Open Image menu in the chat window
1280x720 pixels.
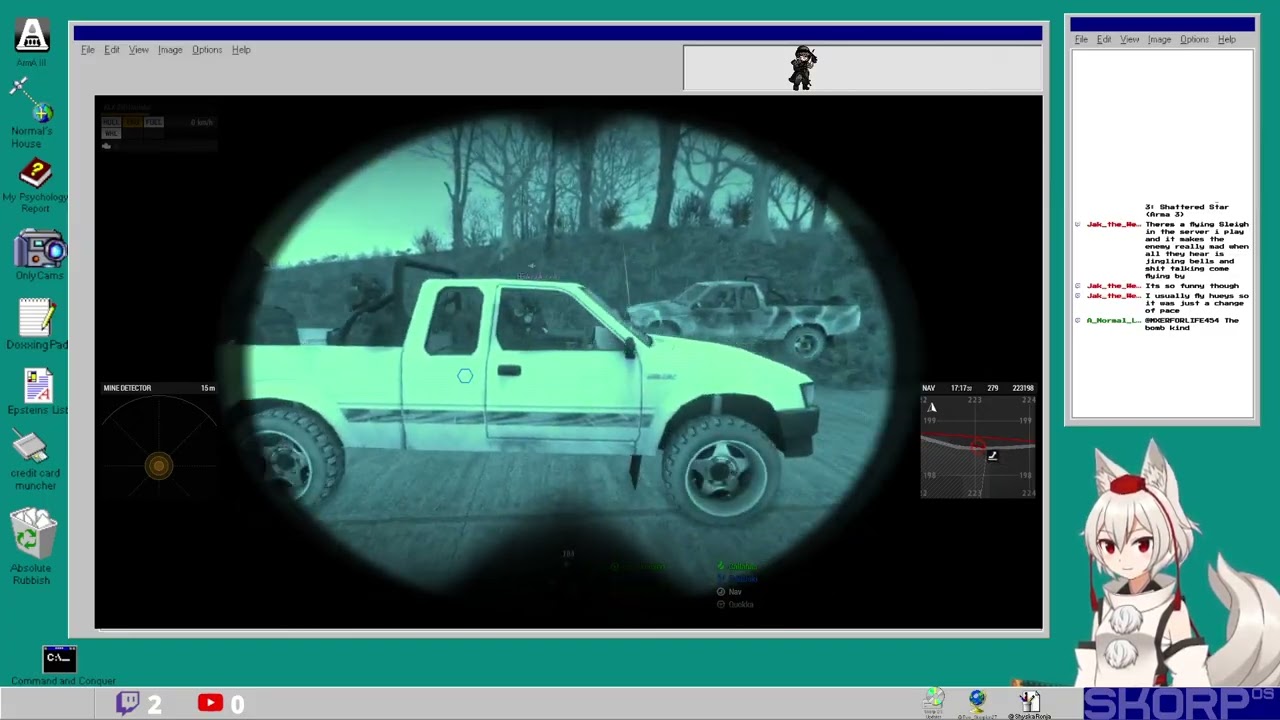click(x=1160, y=40)
